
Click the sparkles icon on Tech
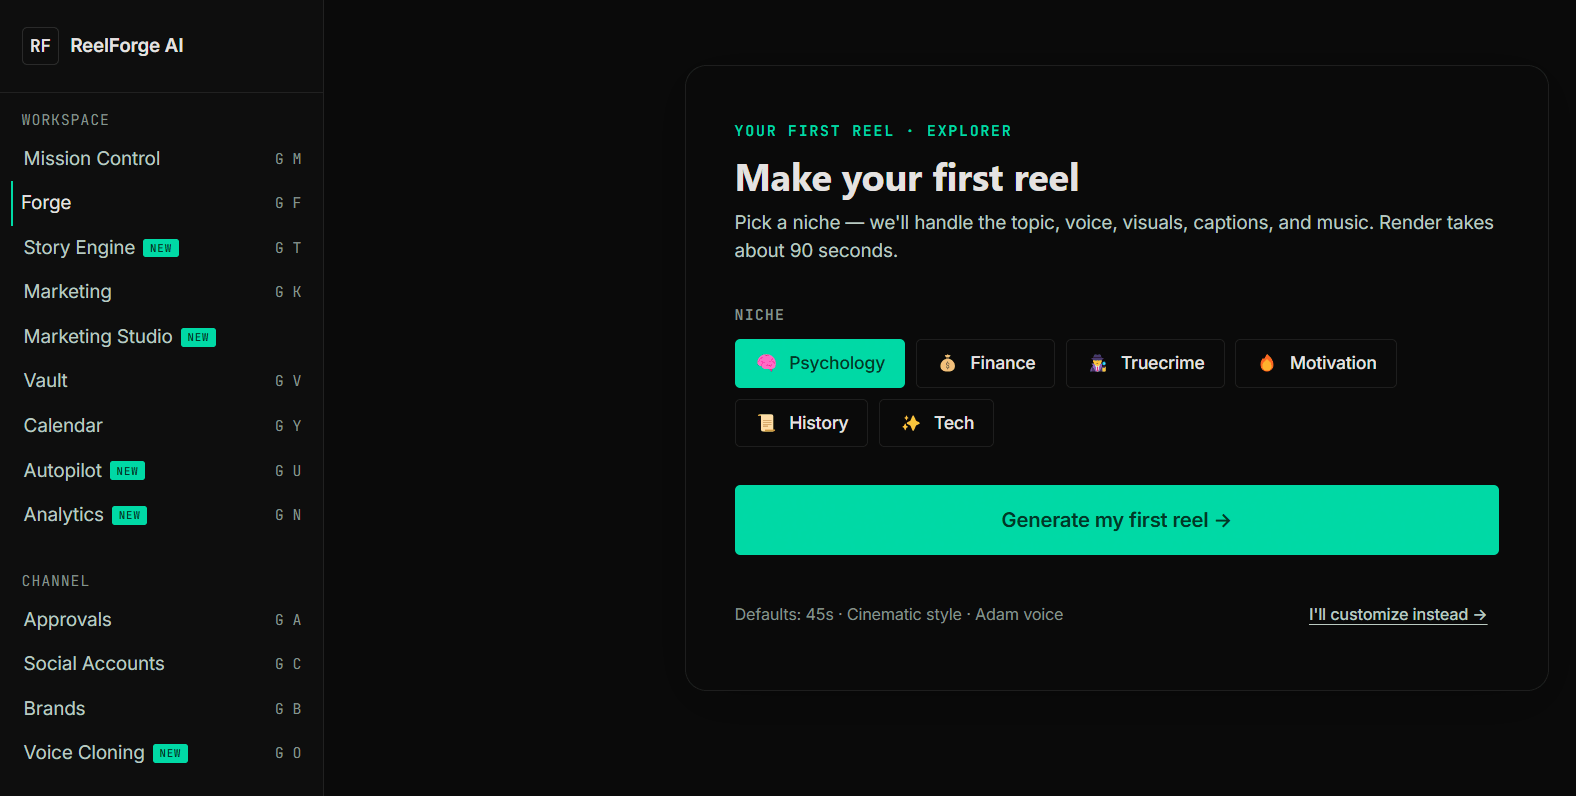point(911,423)
